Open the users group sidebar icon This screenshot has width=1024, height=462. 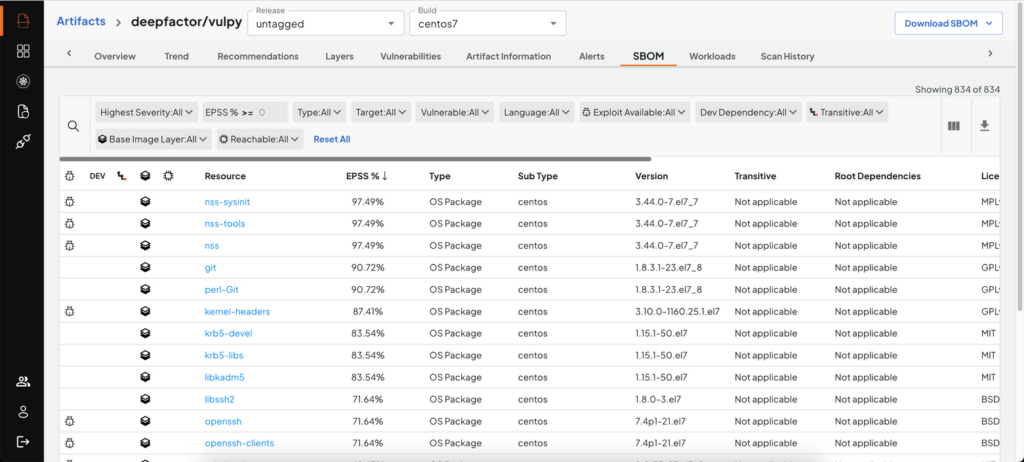click(x=23, y=382)
